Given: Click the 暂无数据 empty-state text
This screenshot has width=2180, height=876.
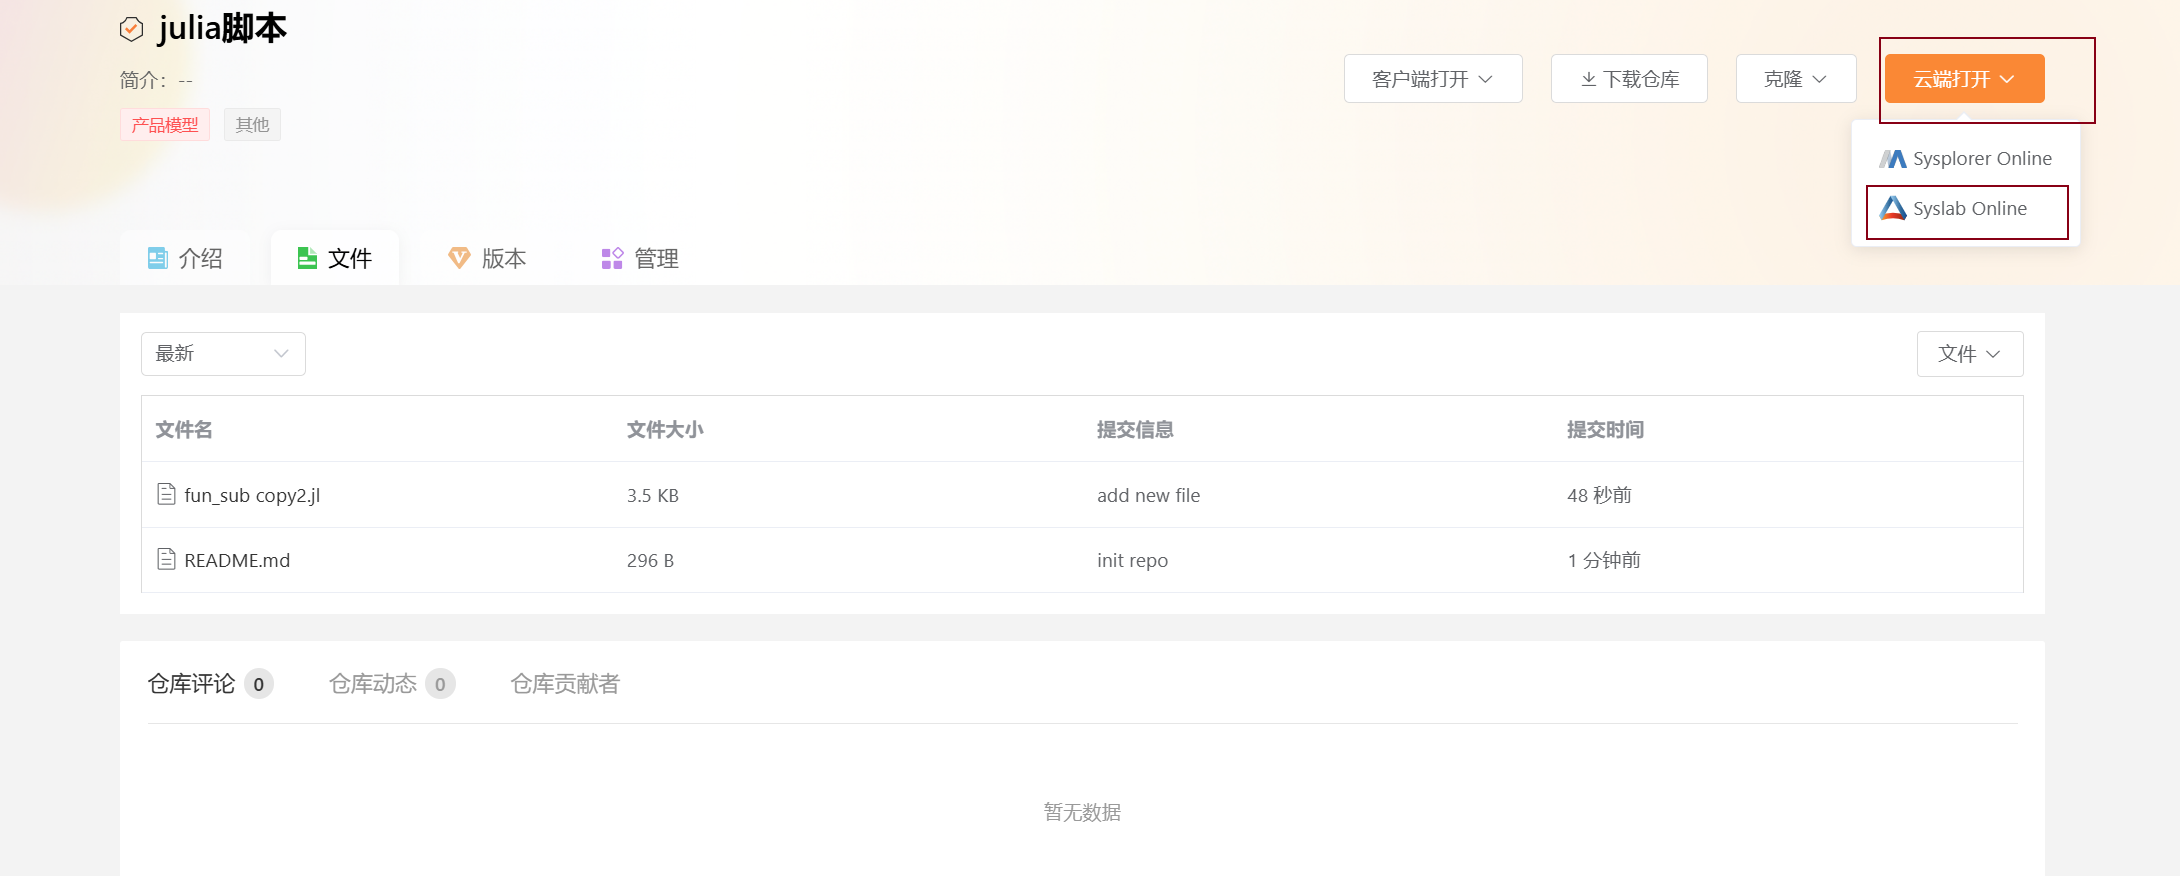Looking at the screenshot, I should coord(1082,812).
